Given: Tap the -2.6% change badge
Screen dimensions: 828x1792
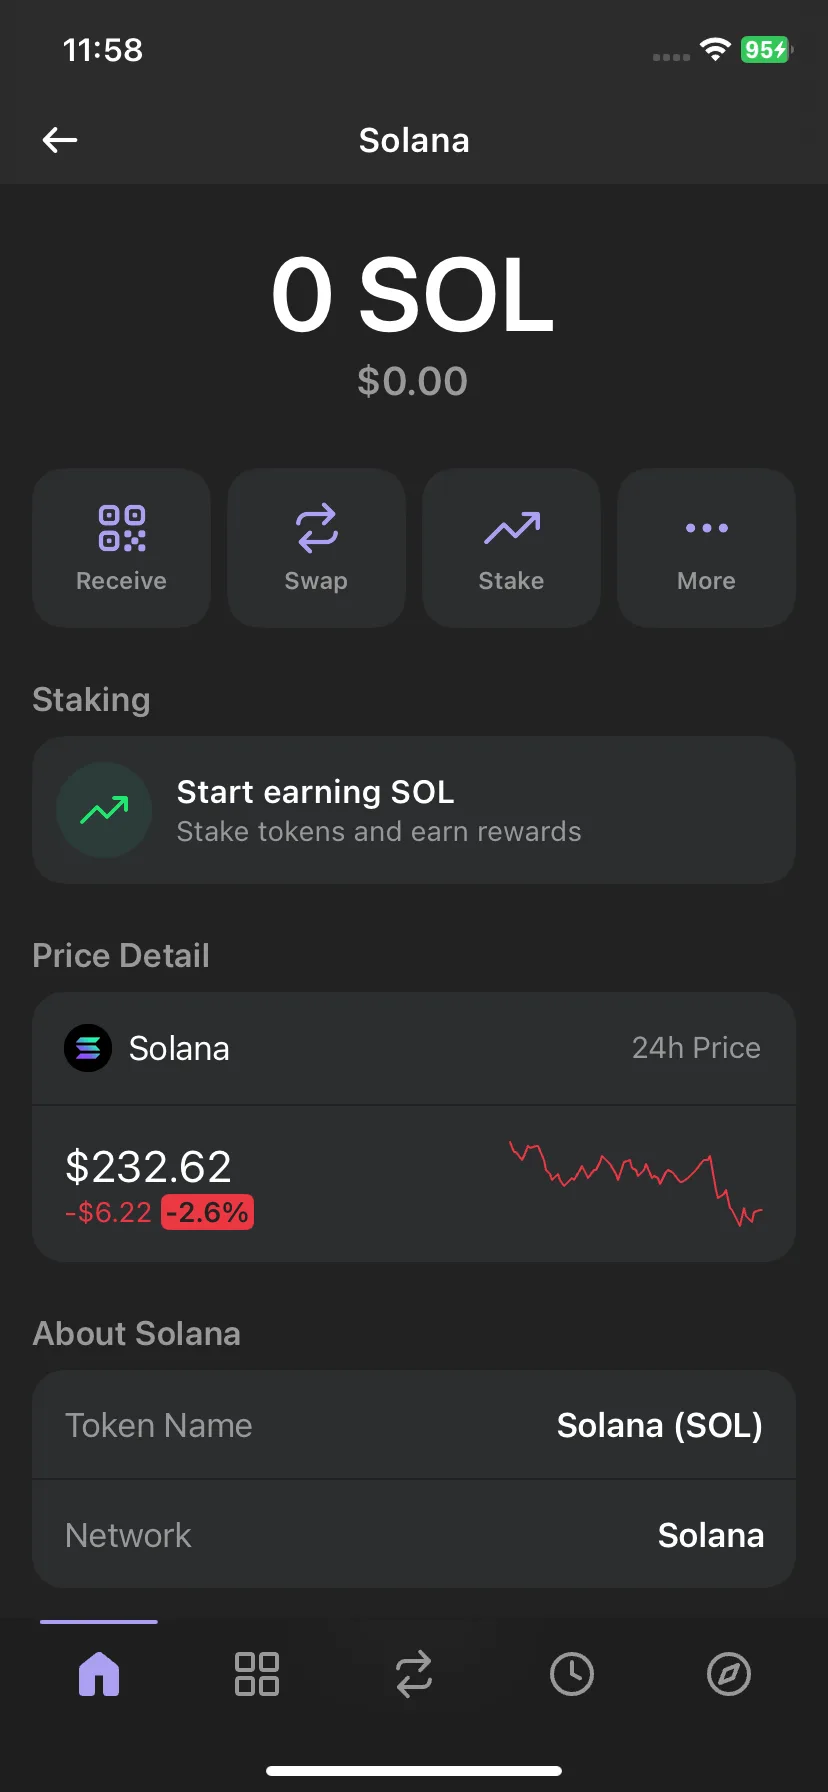Looking at the screenshot, I should [207, 1212].
